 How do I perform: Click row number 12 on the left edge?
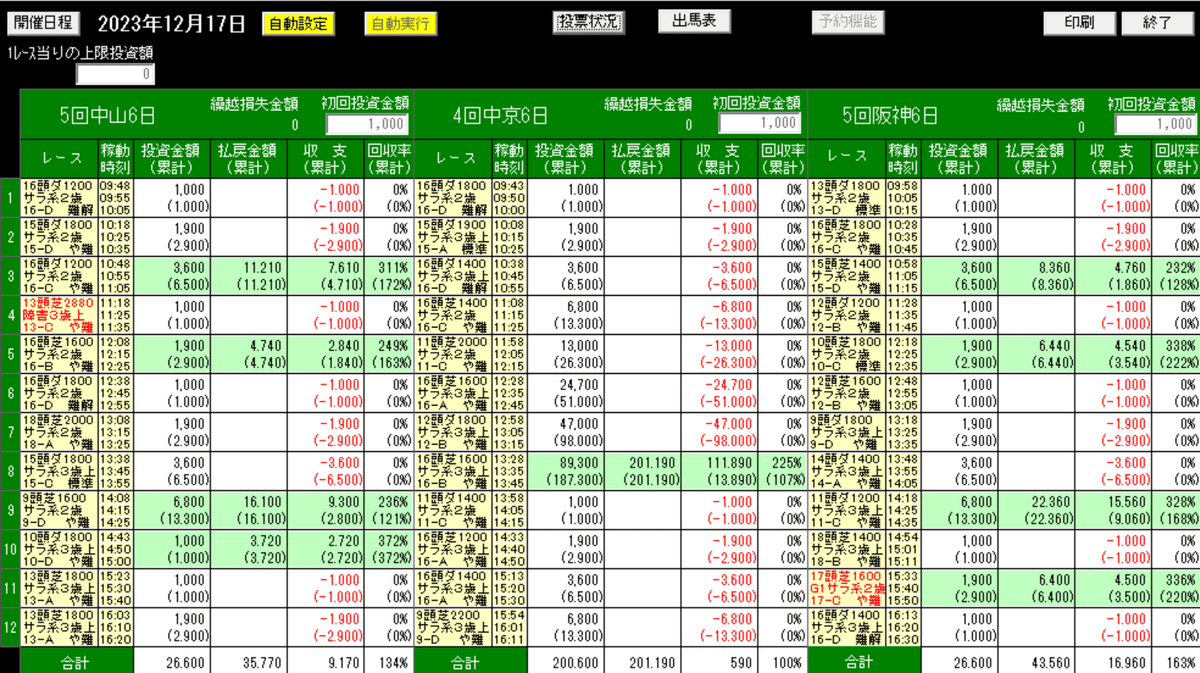pyautogui.click(x=10, y=627)
